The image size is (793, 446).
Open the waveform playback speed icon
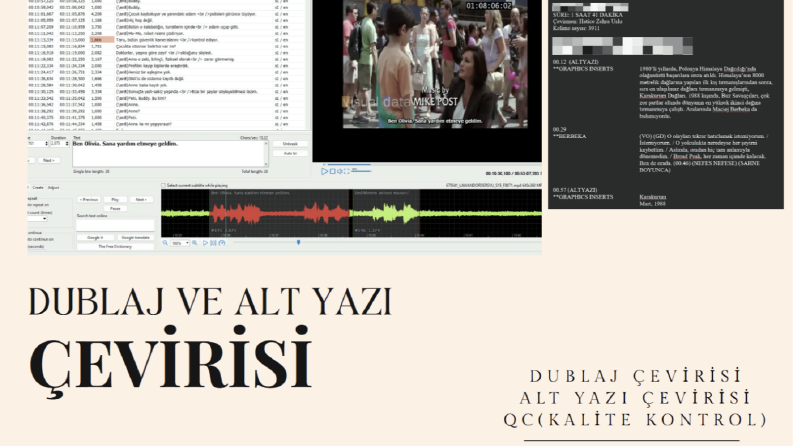[222, 243]
